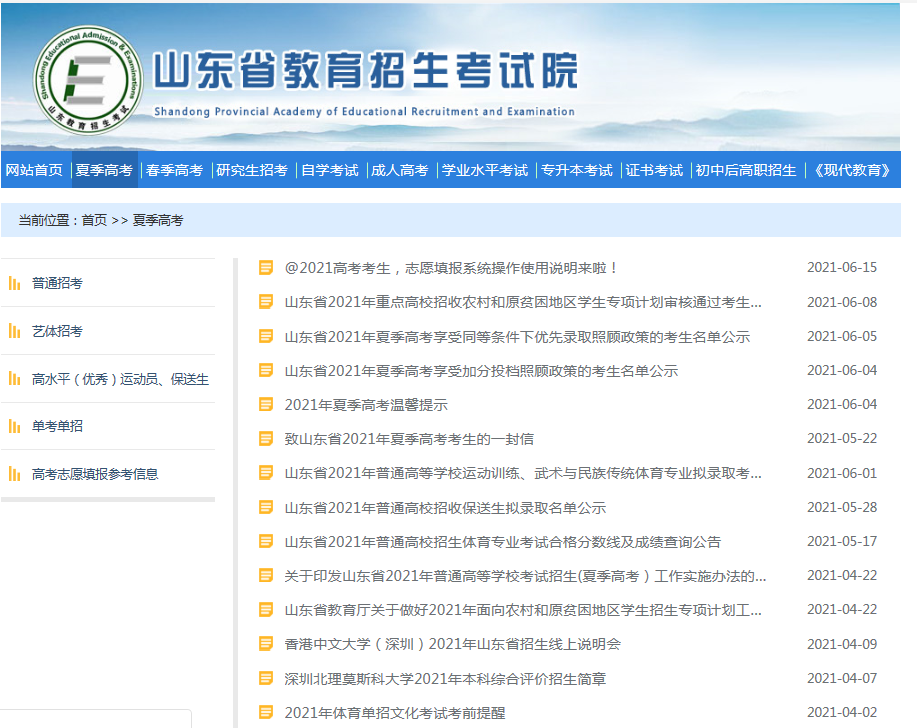Click English subtitle Shandong Provincial Academy
The height and width of the screenshot is (728, 917).
(364, 111)
